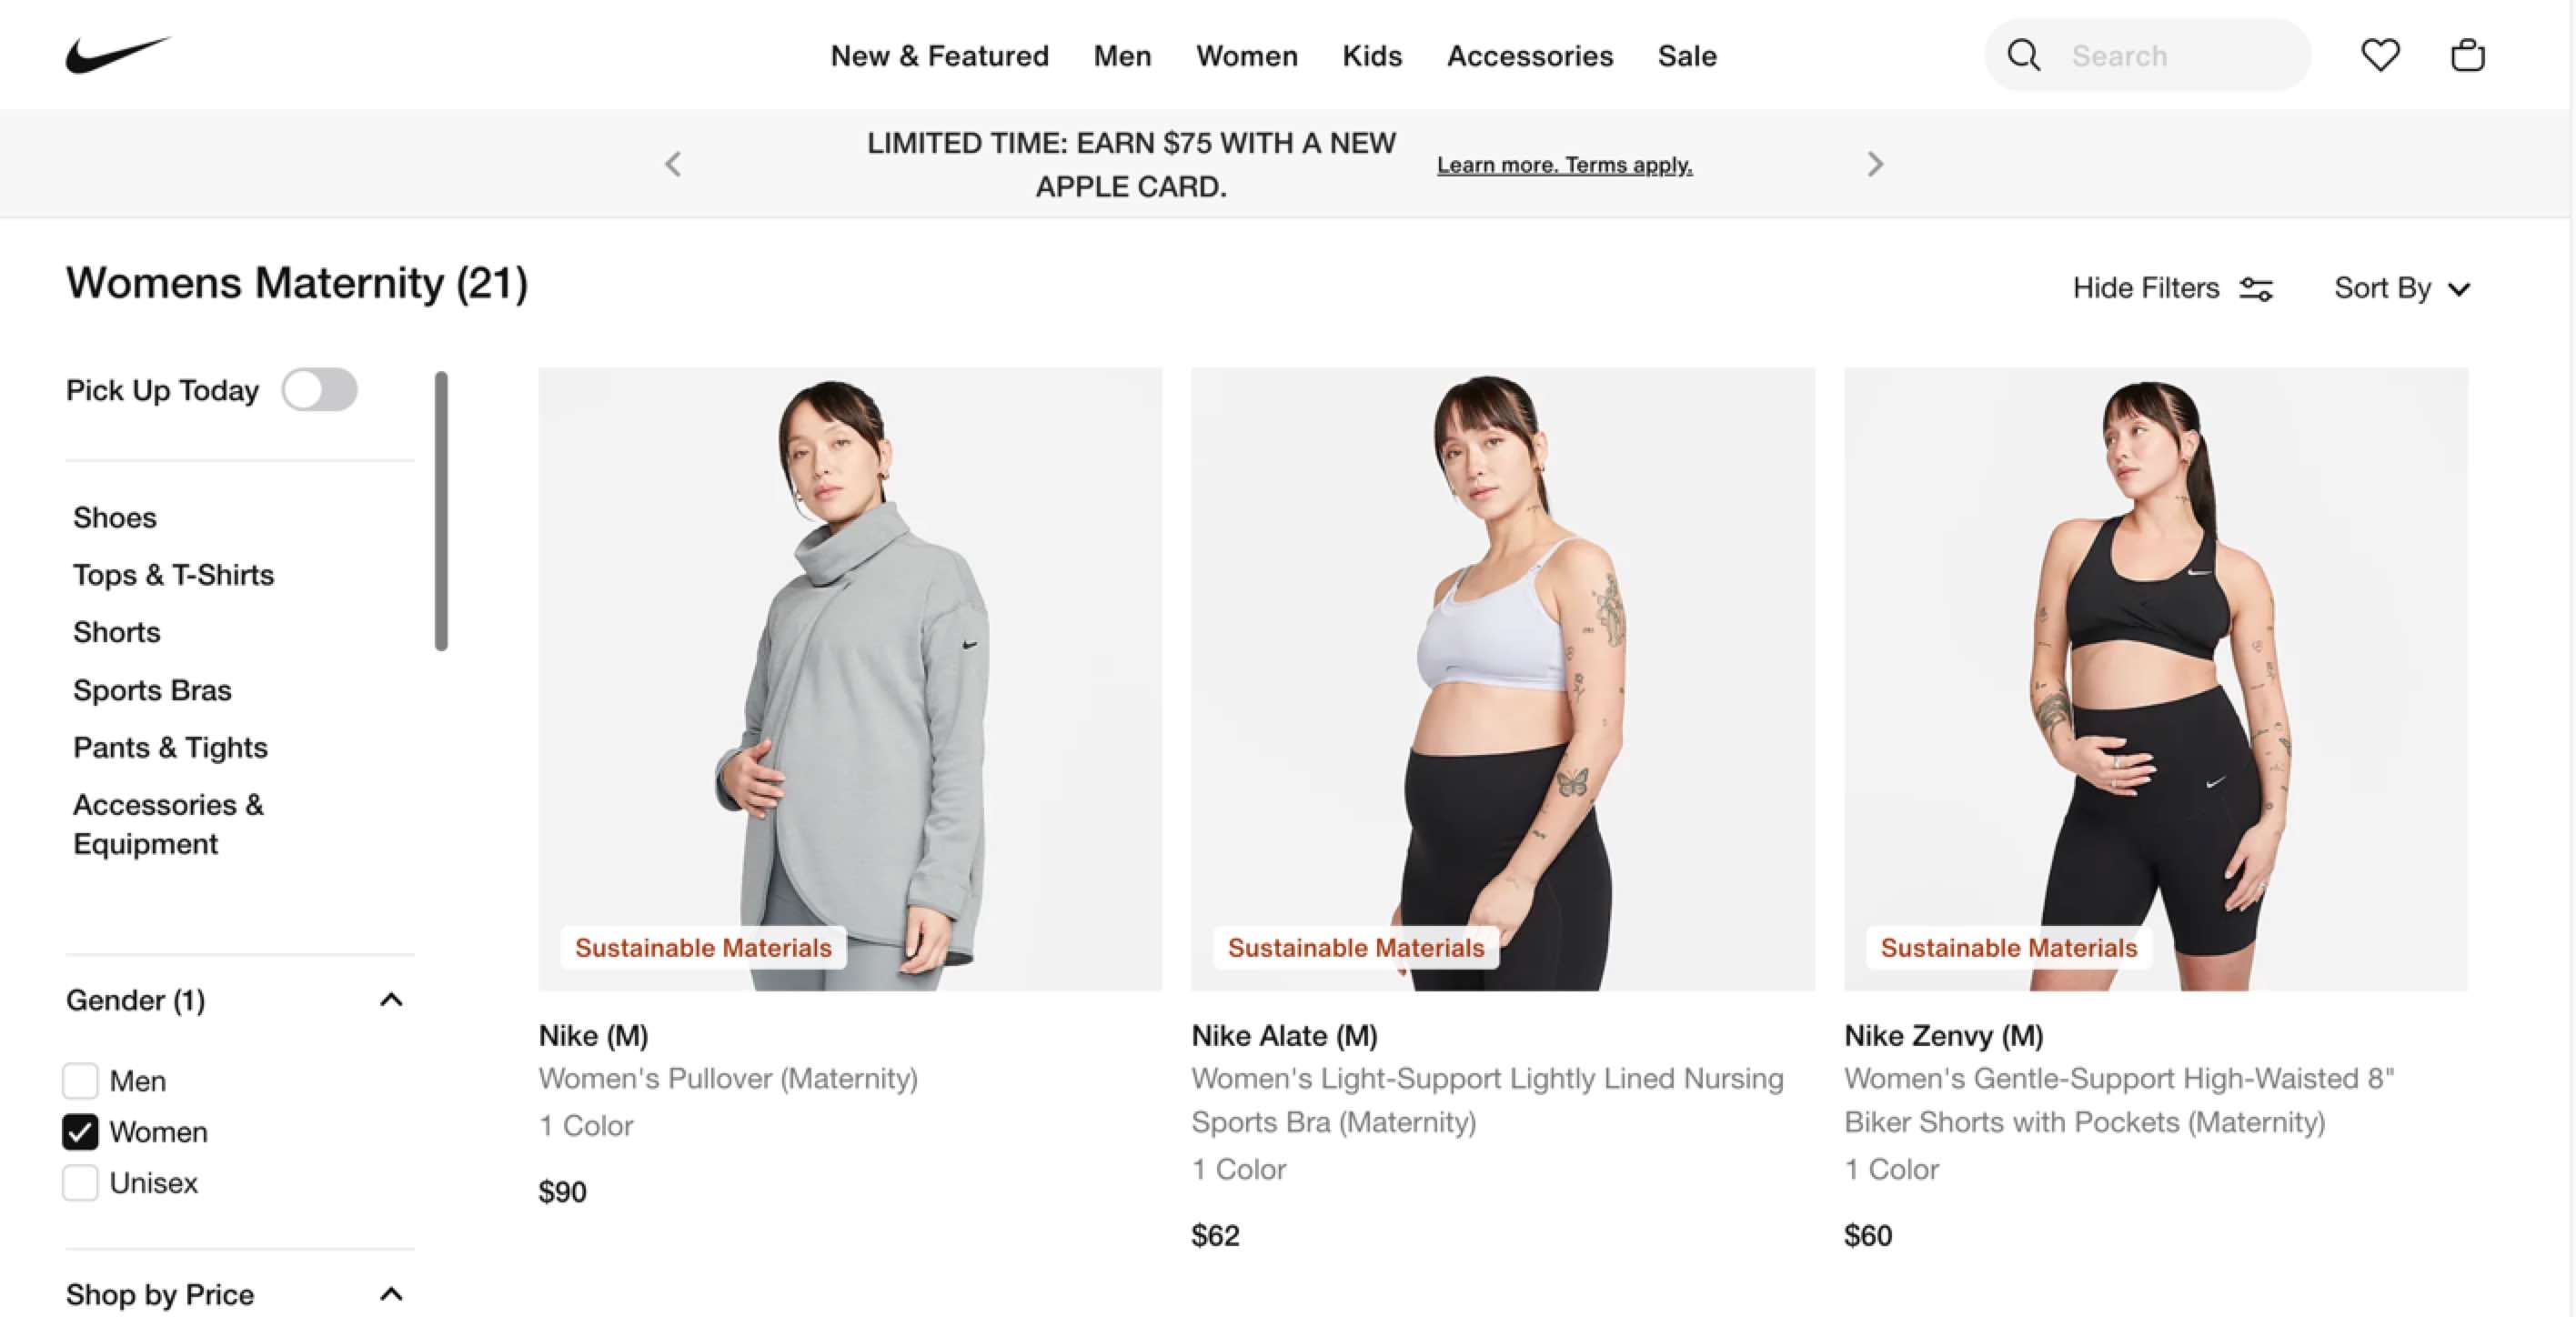Collapse the Shop by Price section
Image resolution: width=2576 pixels, height=1317 pixels.
pos(391,1293)
